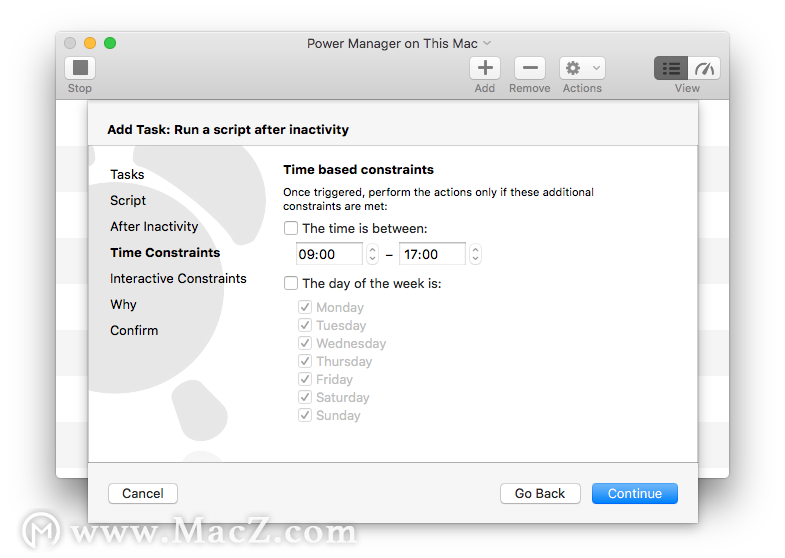Select the Interactive Constraints step

tap(178, 278)
